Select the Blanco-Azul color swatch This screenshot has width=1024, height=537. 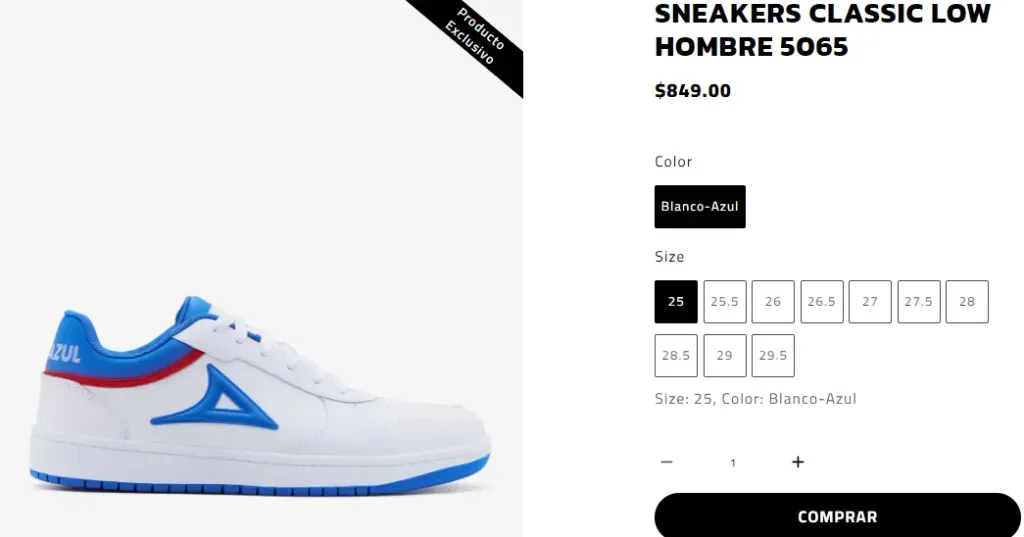(x=699, y=206)
